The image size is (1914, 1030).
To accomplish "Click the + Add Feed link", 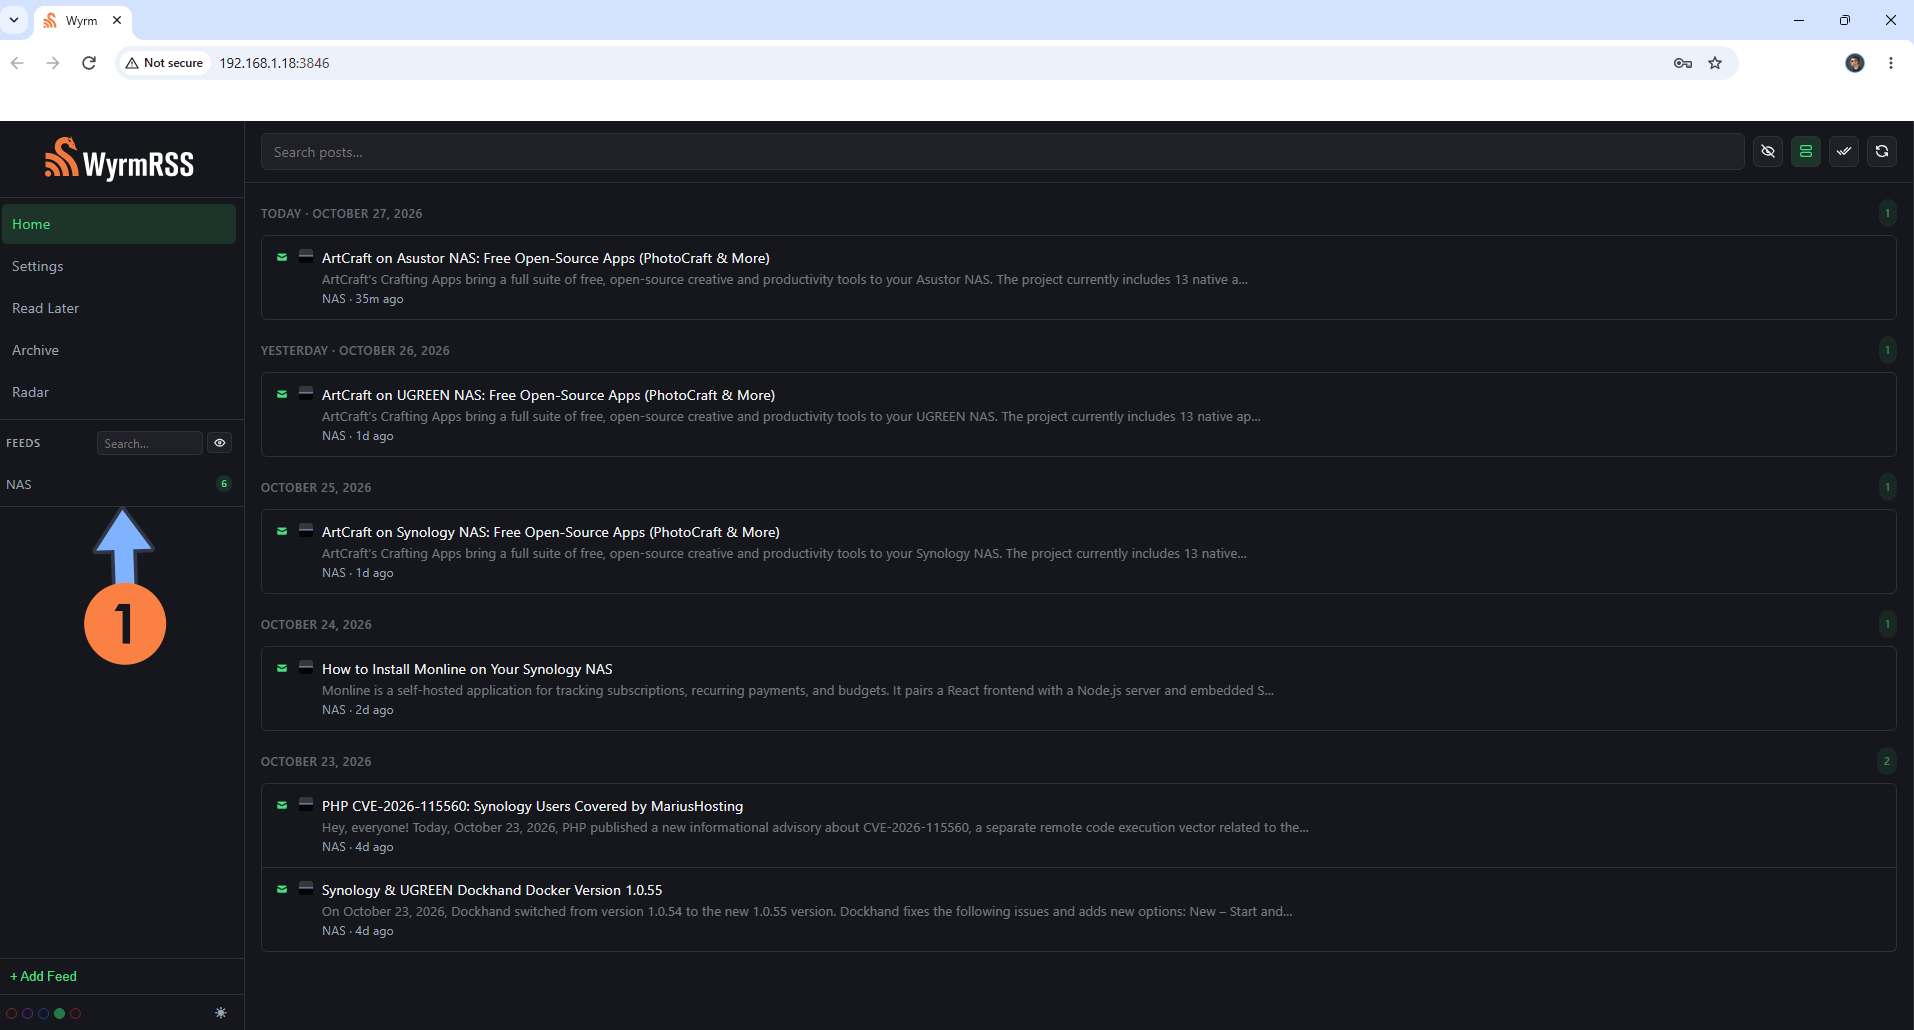I will (x=43, y=976).
